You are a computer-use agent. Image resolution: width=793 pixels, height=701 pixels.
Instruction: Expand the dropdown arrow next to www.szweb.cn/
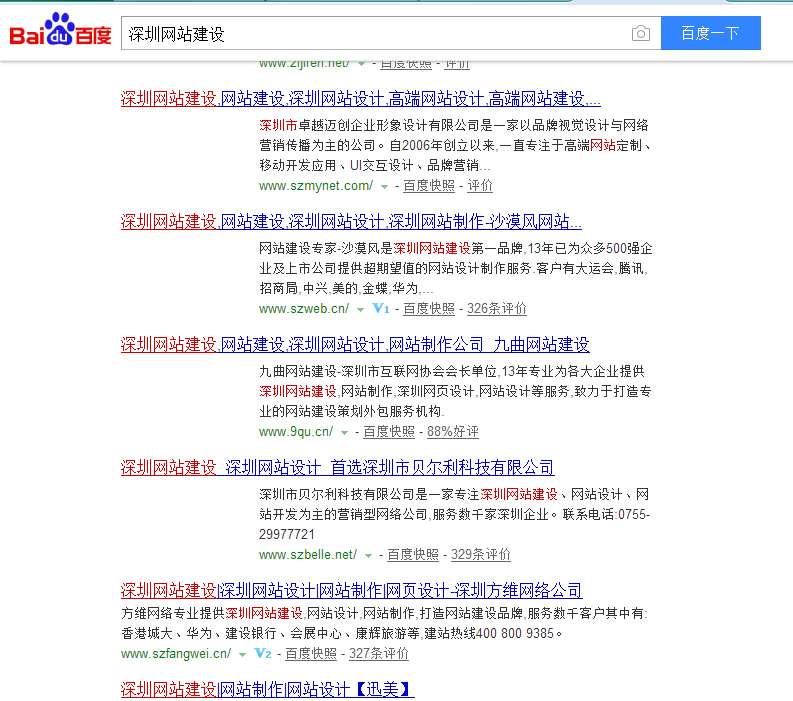360,310
